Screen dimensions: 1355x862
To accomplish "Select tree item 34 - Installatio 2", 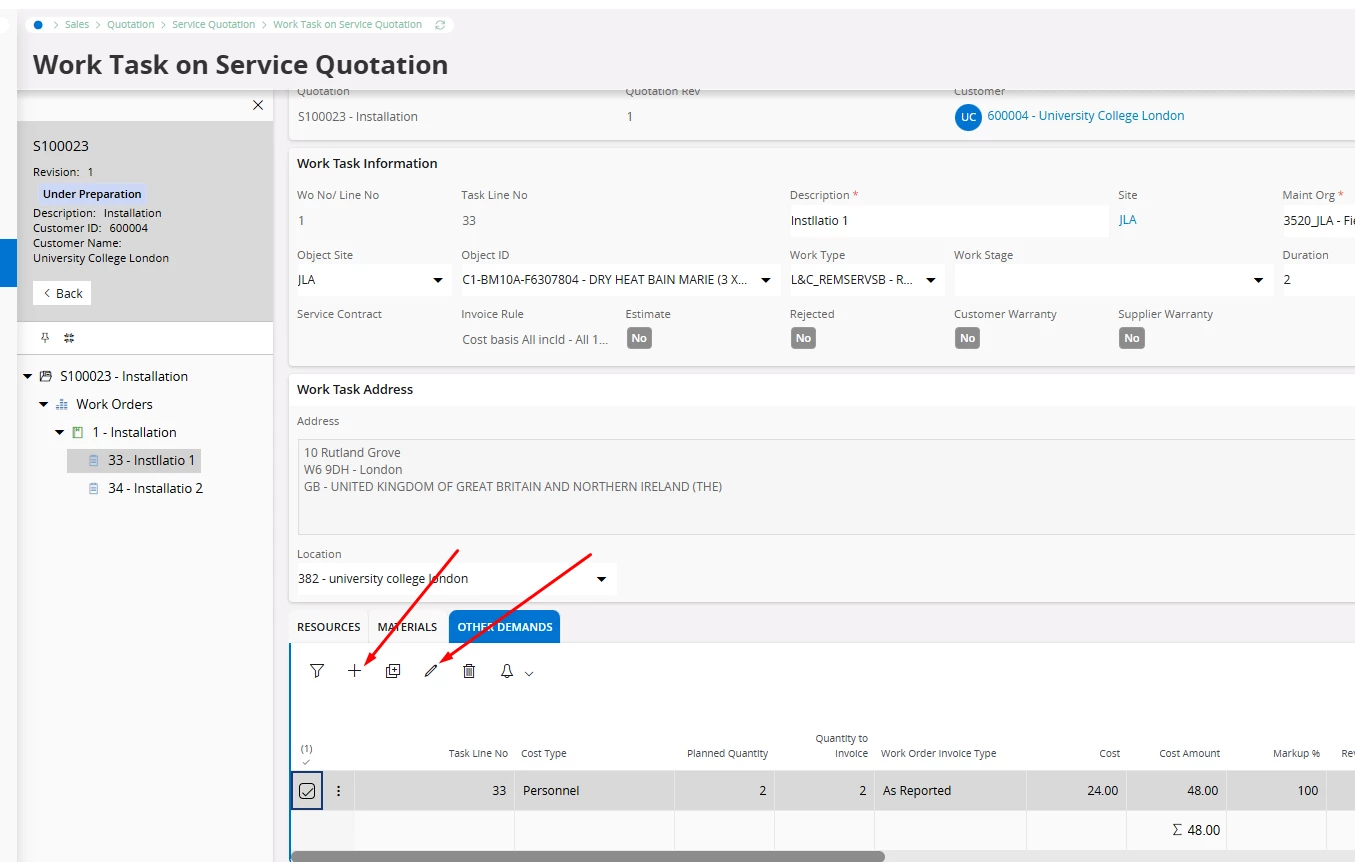I will (x=155, y=489).
